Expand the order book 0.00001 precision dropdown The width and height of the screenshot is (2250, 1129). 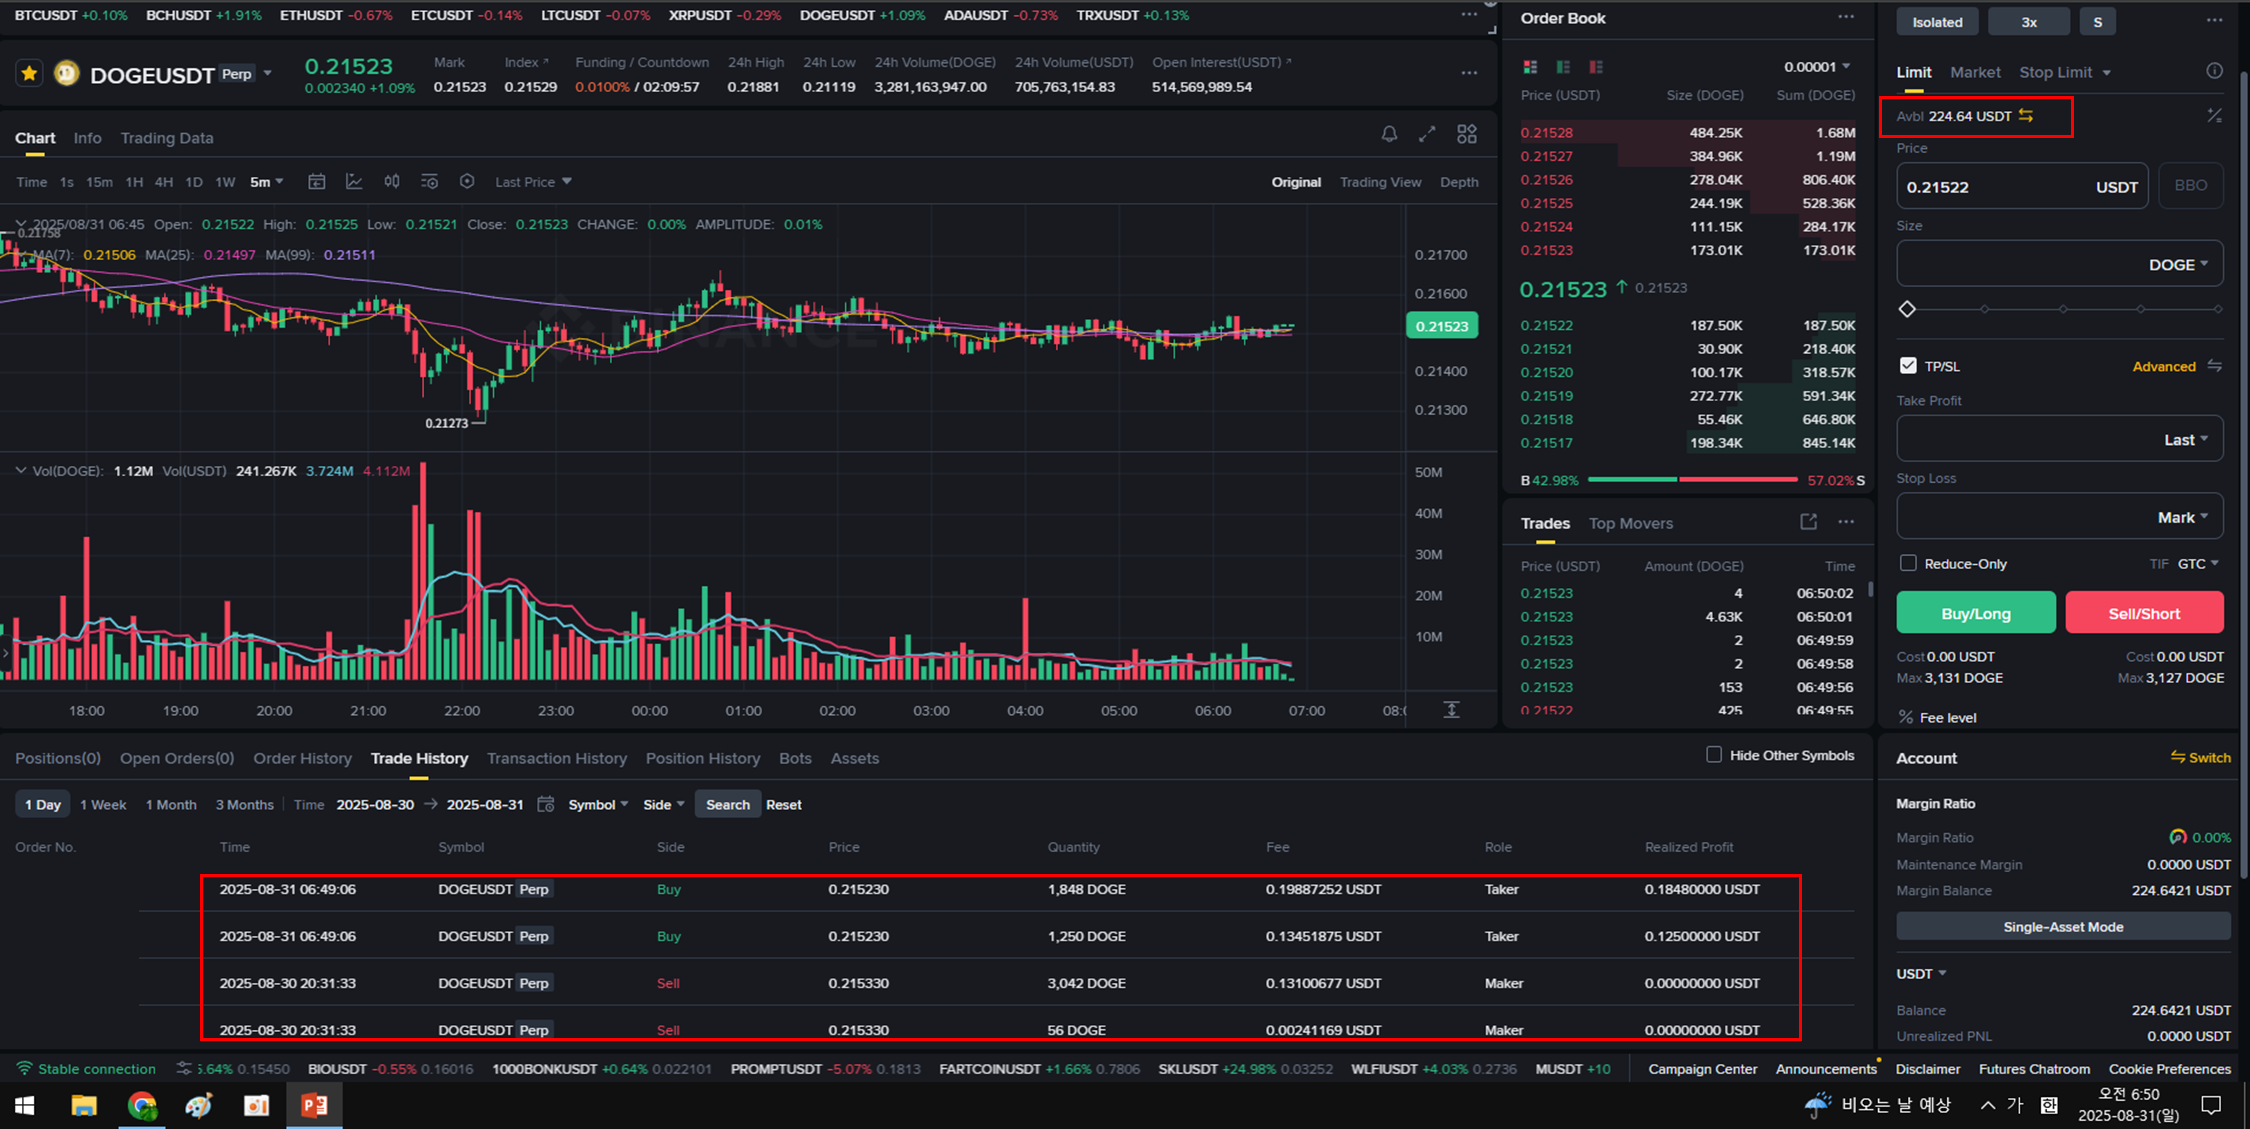tap(1817, 67)
